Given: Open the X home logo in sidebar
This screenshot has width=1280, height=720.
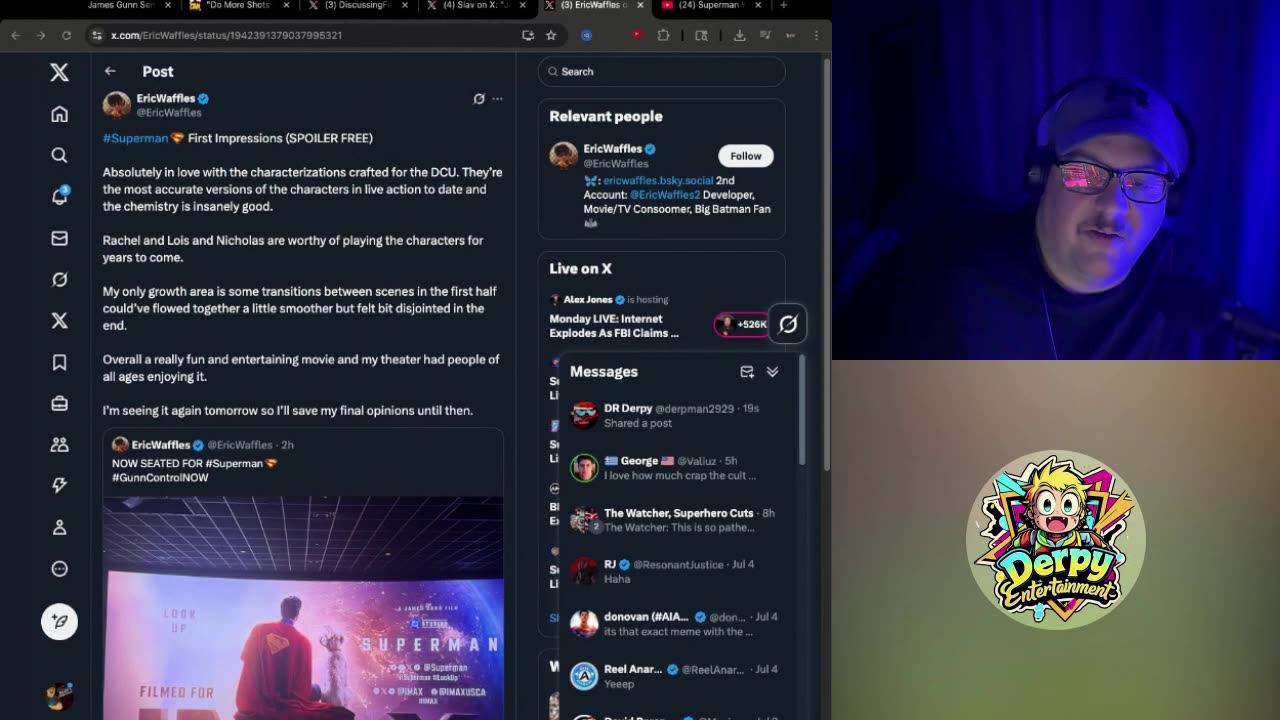Looking at the screenshot, I should (x=59, y=72).
